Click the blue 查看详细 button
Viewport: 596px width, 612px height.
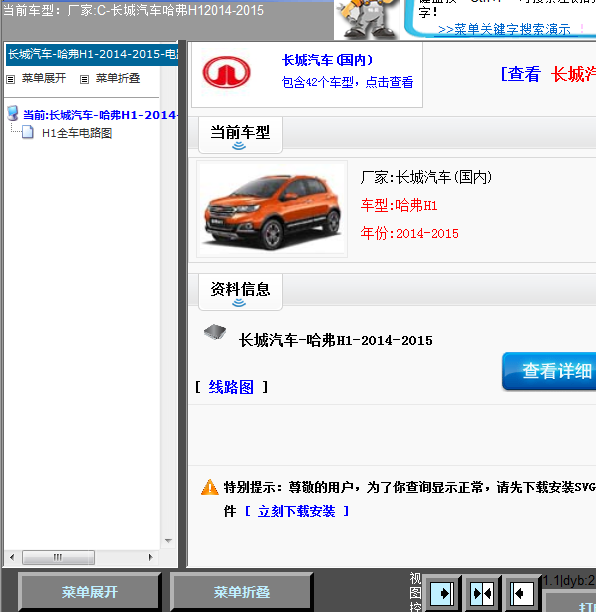point(549,371)
